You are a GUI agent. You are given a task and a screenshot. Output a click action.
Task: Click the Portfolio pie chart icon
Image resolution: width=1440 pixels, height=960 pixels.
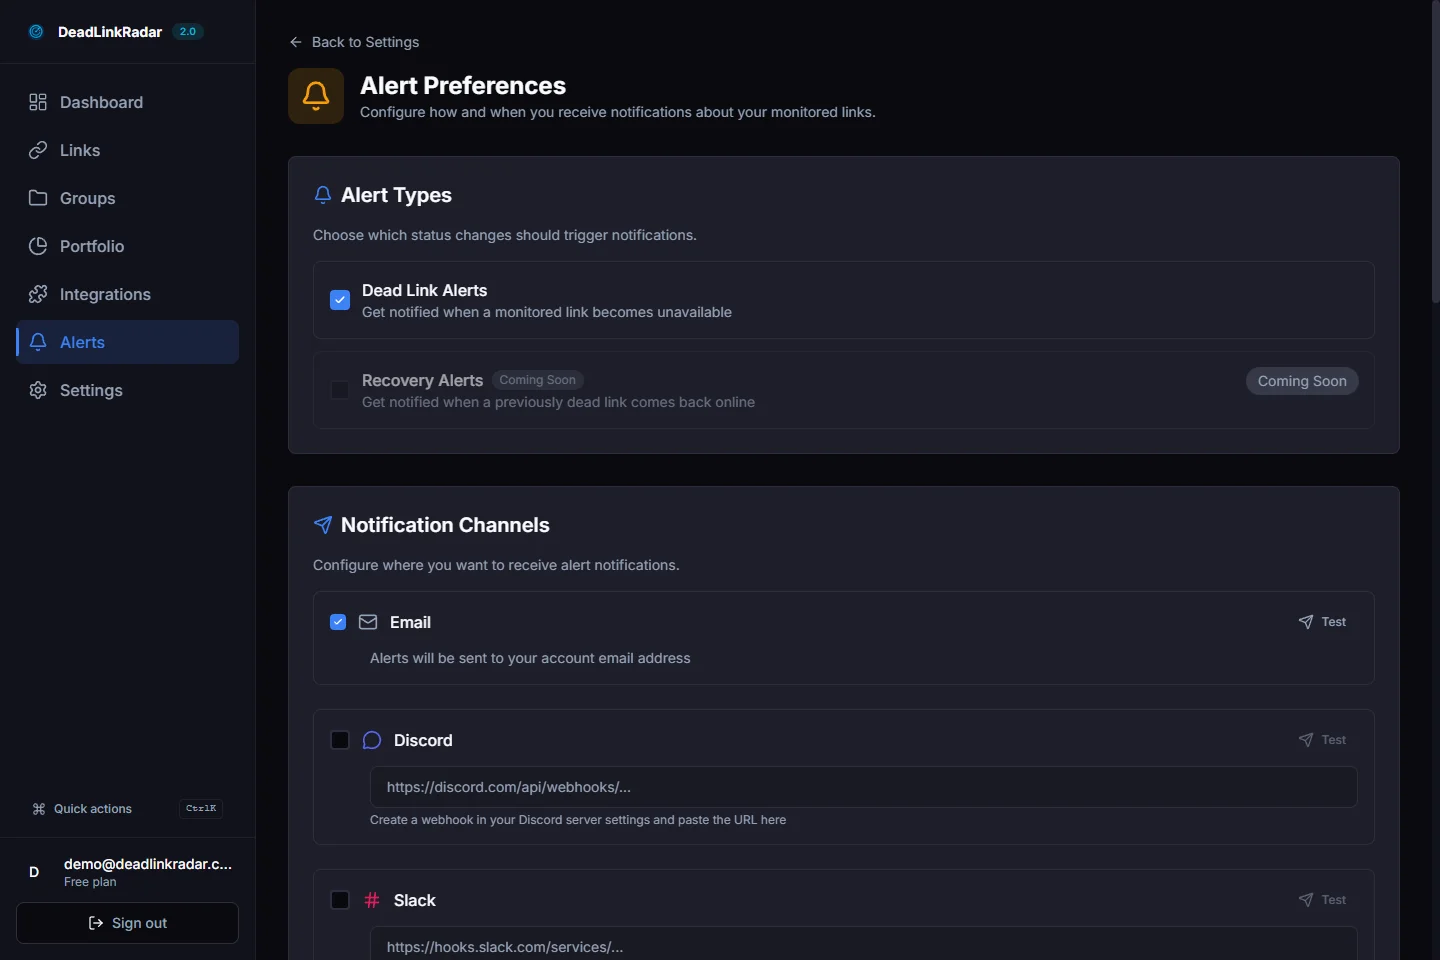click(38, 246)
